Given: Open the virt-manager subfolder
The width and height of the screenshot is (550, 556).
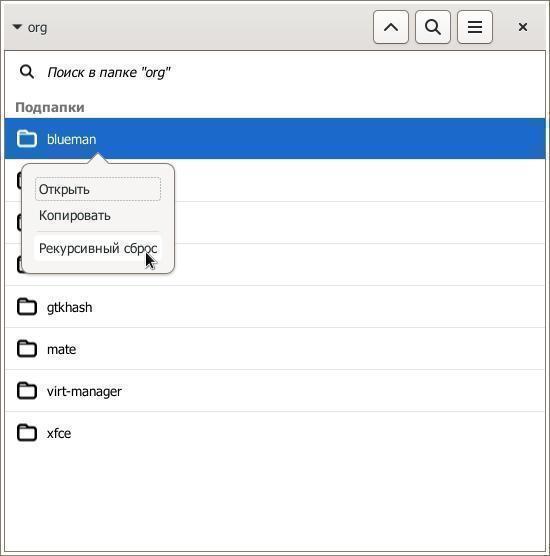Looking at the screenshot, I should coord(275,391).
